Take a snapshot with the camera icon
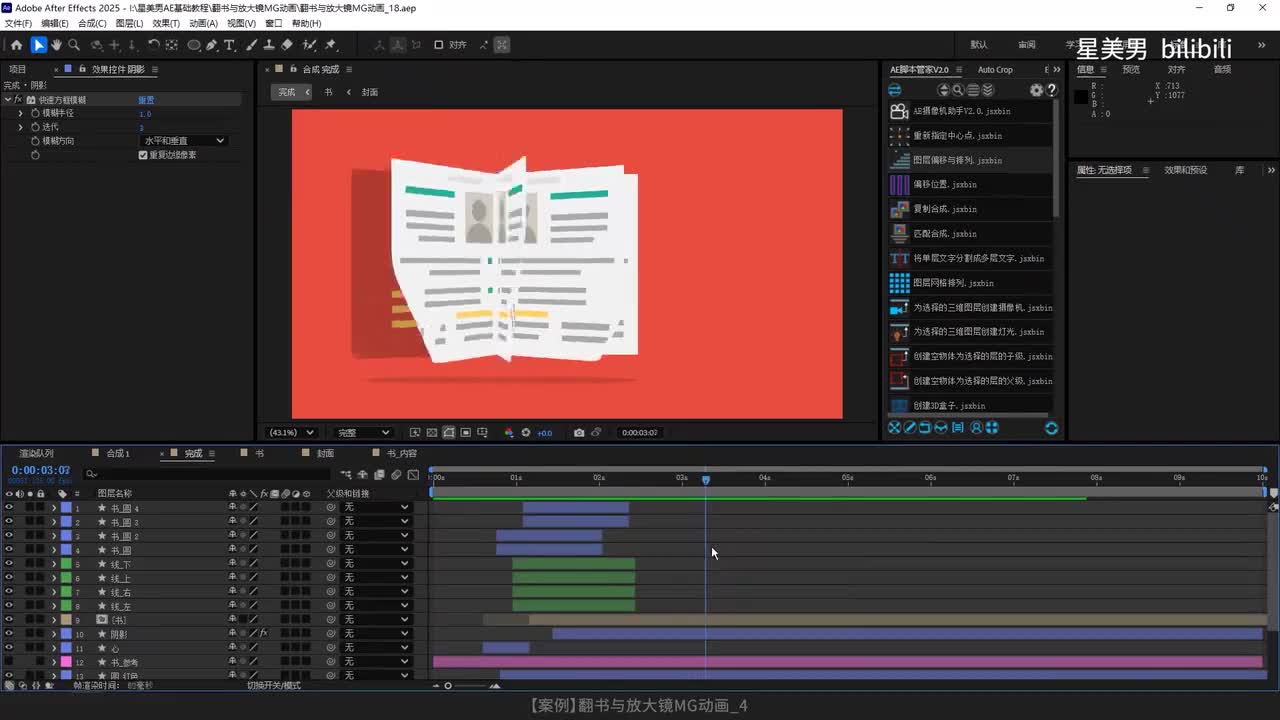1280x720 pixels. (x=579, y=433)
